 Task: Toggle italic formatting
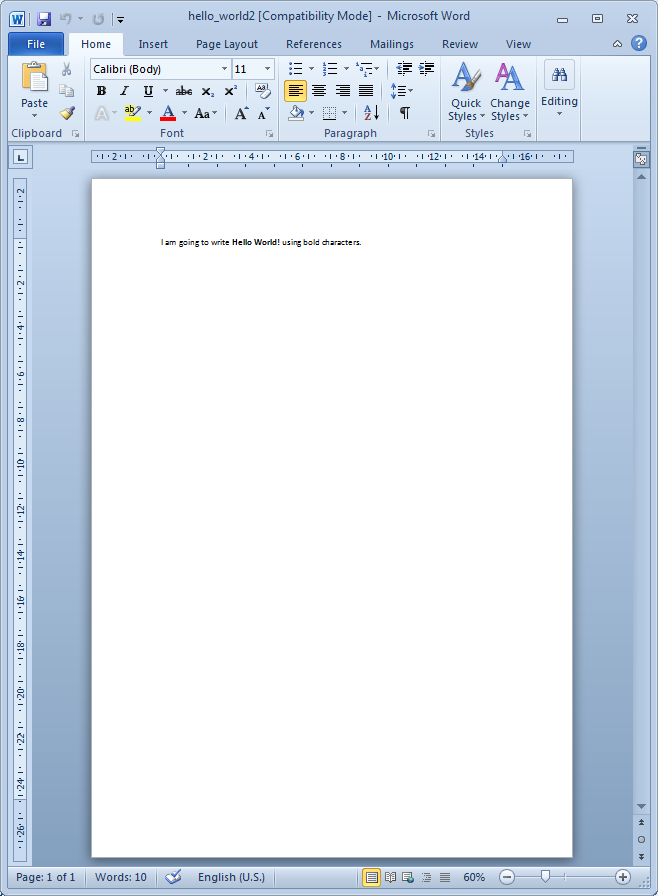coord(125,91)
